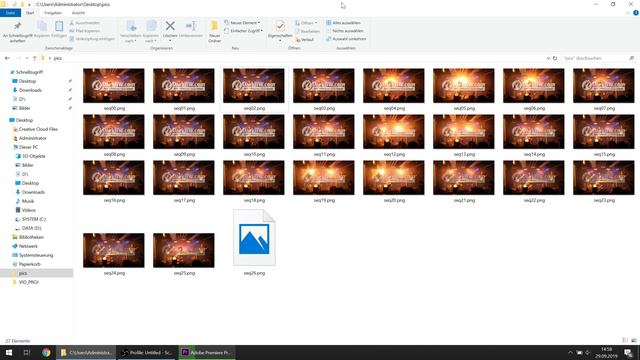This screenshot has height=360, width=640.
Task: Select the seq26.png generic image icon
Action: (254, 238)
